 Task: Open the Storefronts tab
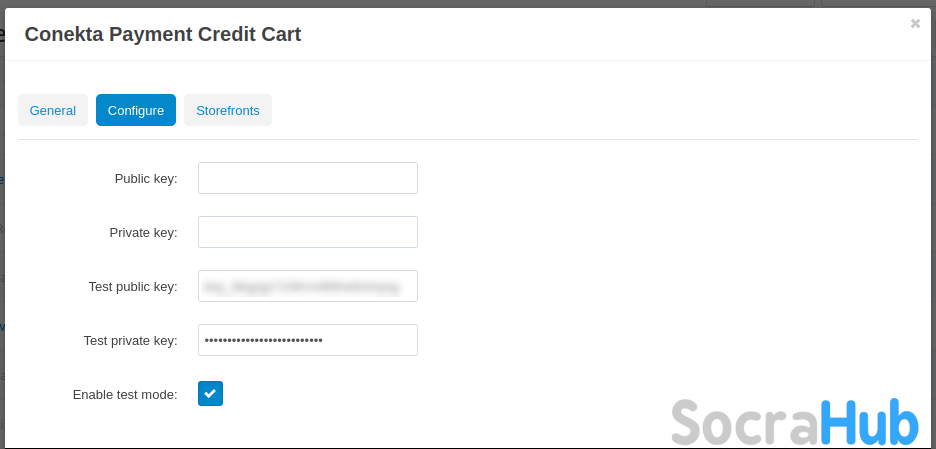point(228,110)
